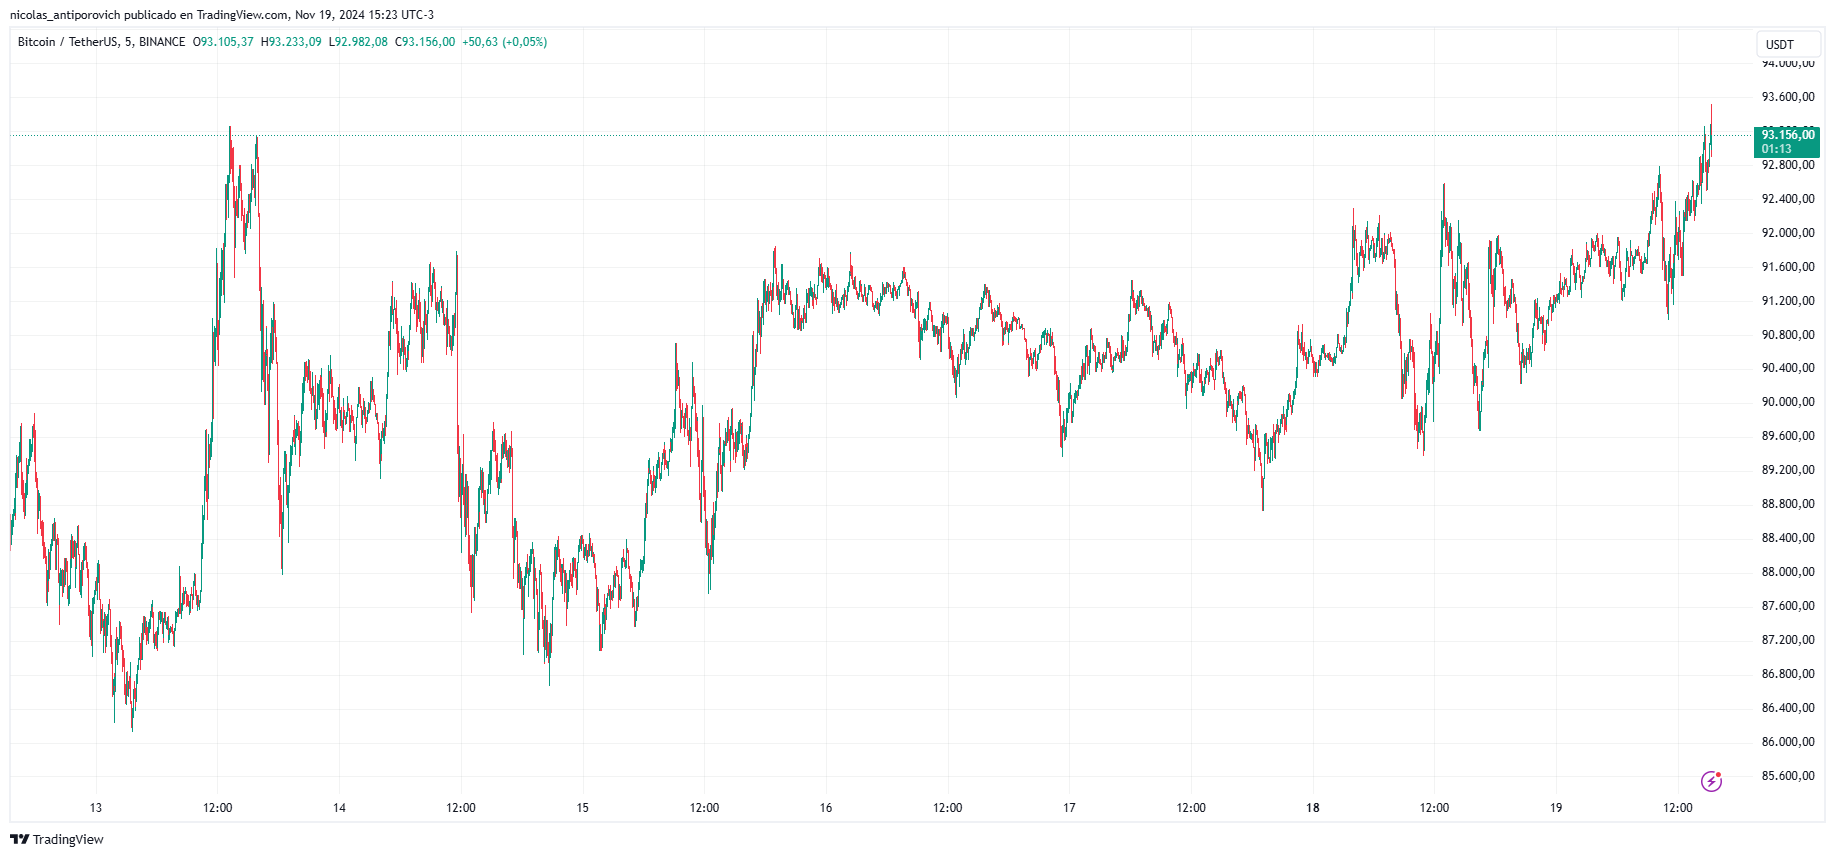The width and height of the screenshot is (1835, 857).
Task: Click the 01:13 candle countdown timer
Action: coord(1777,149)
